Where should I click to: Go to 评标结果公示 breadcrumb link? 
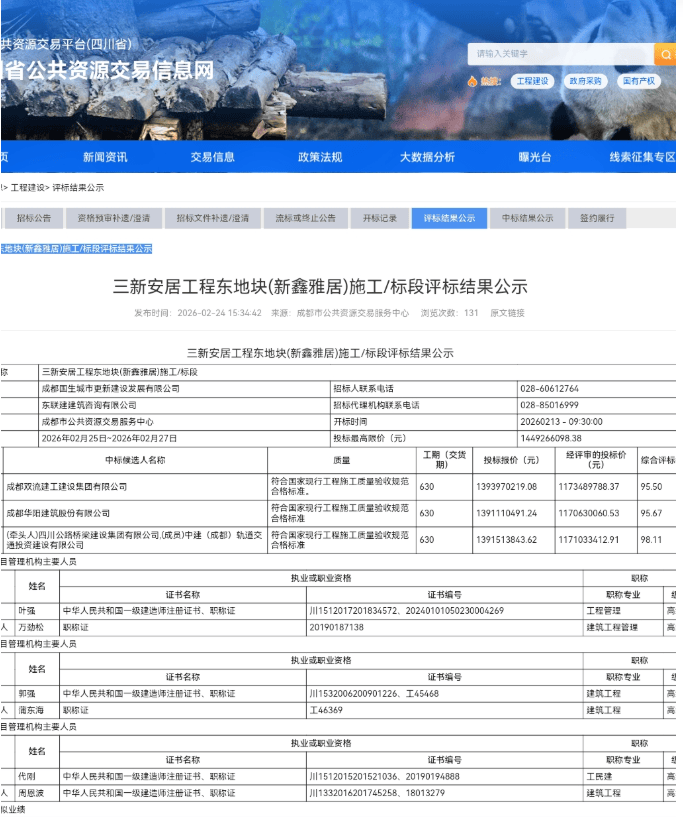click(x=78, y=188)
